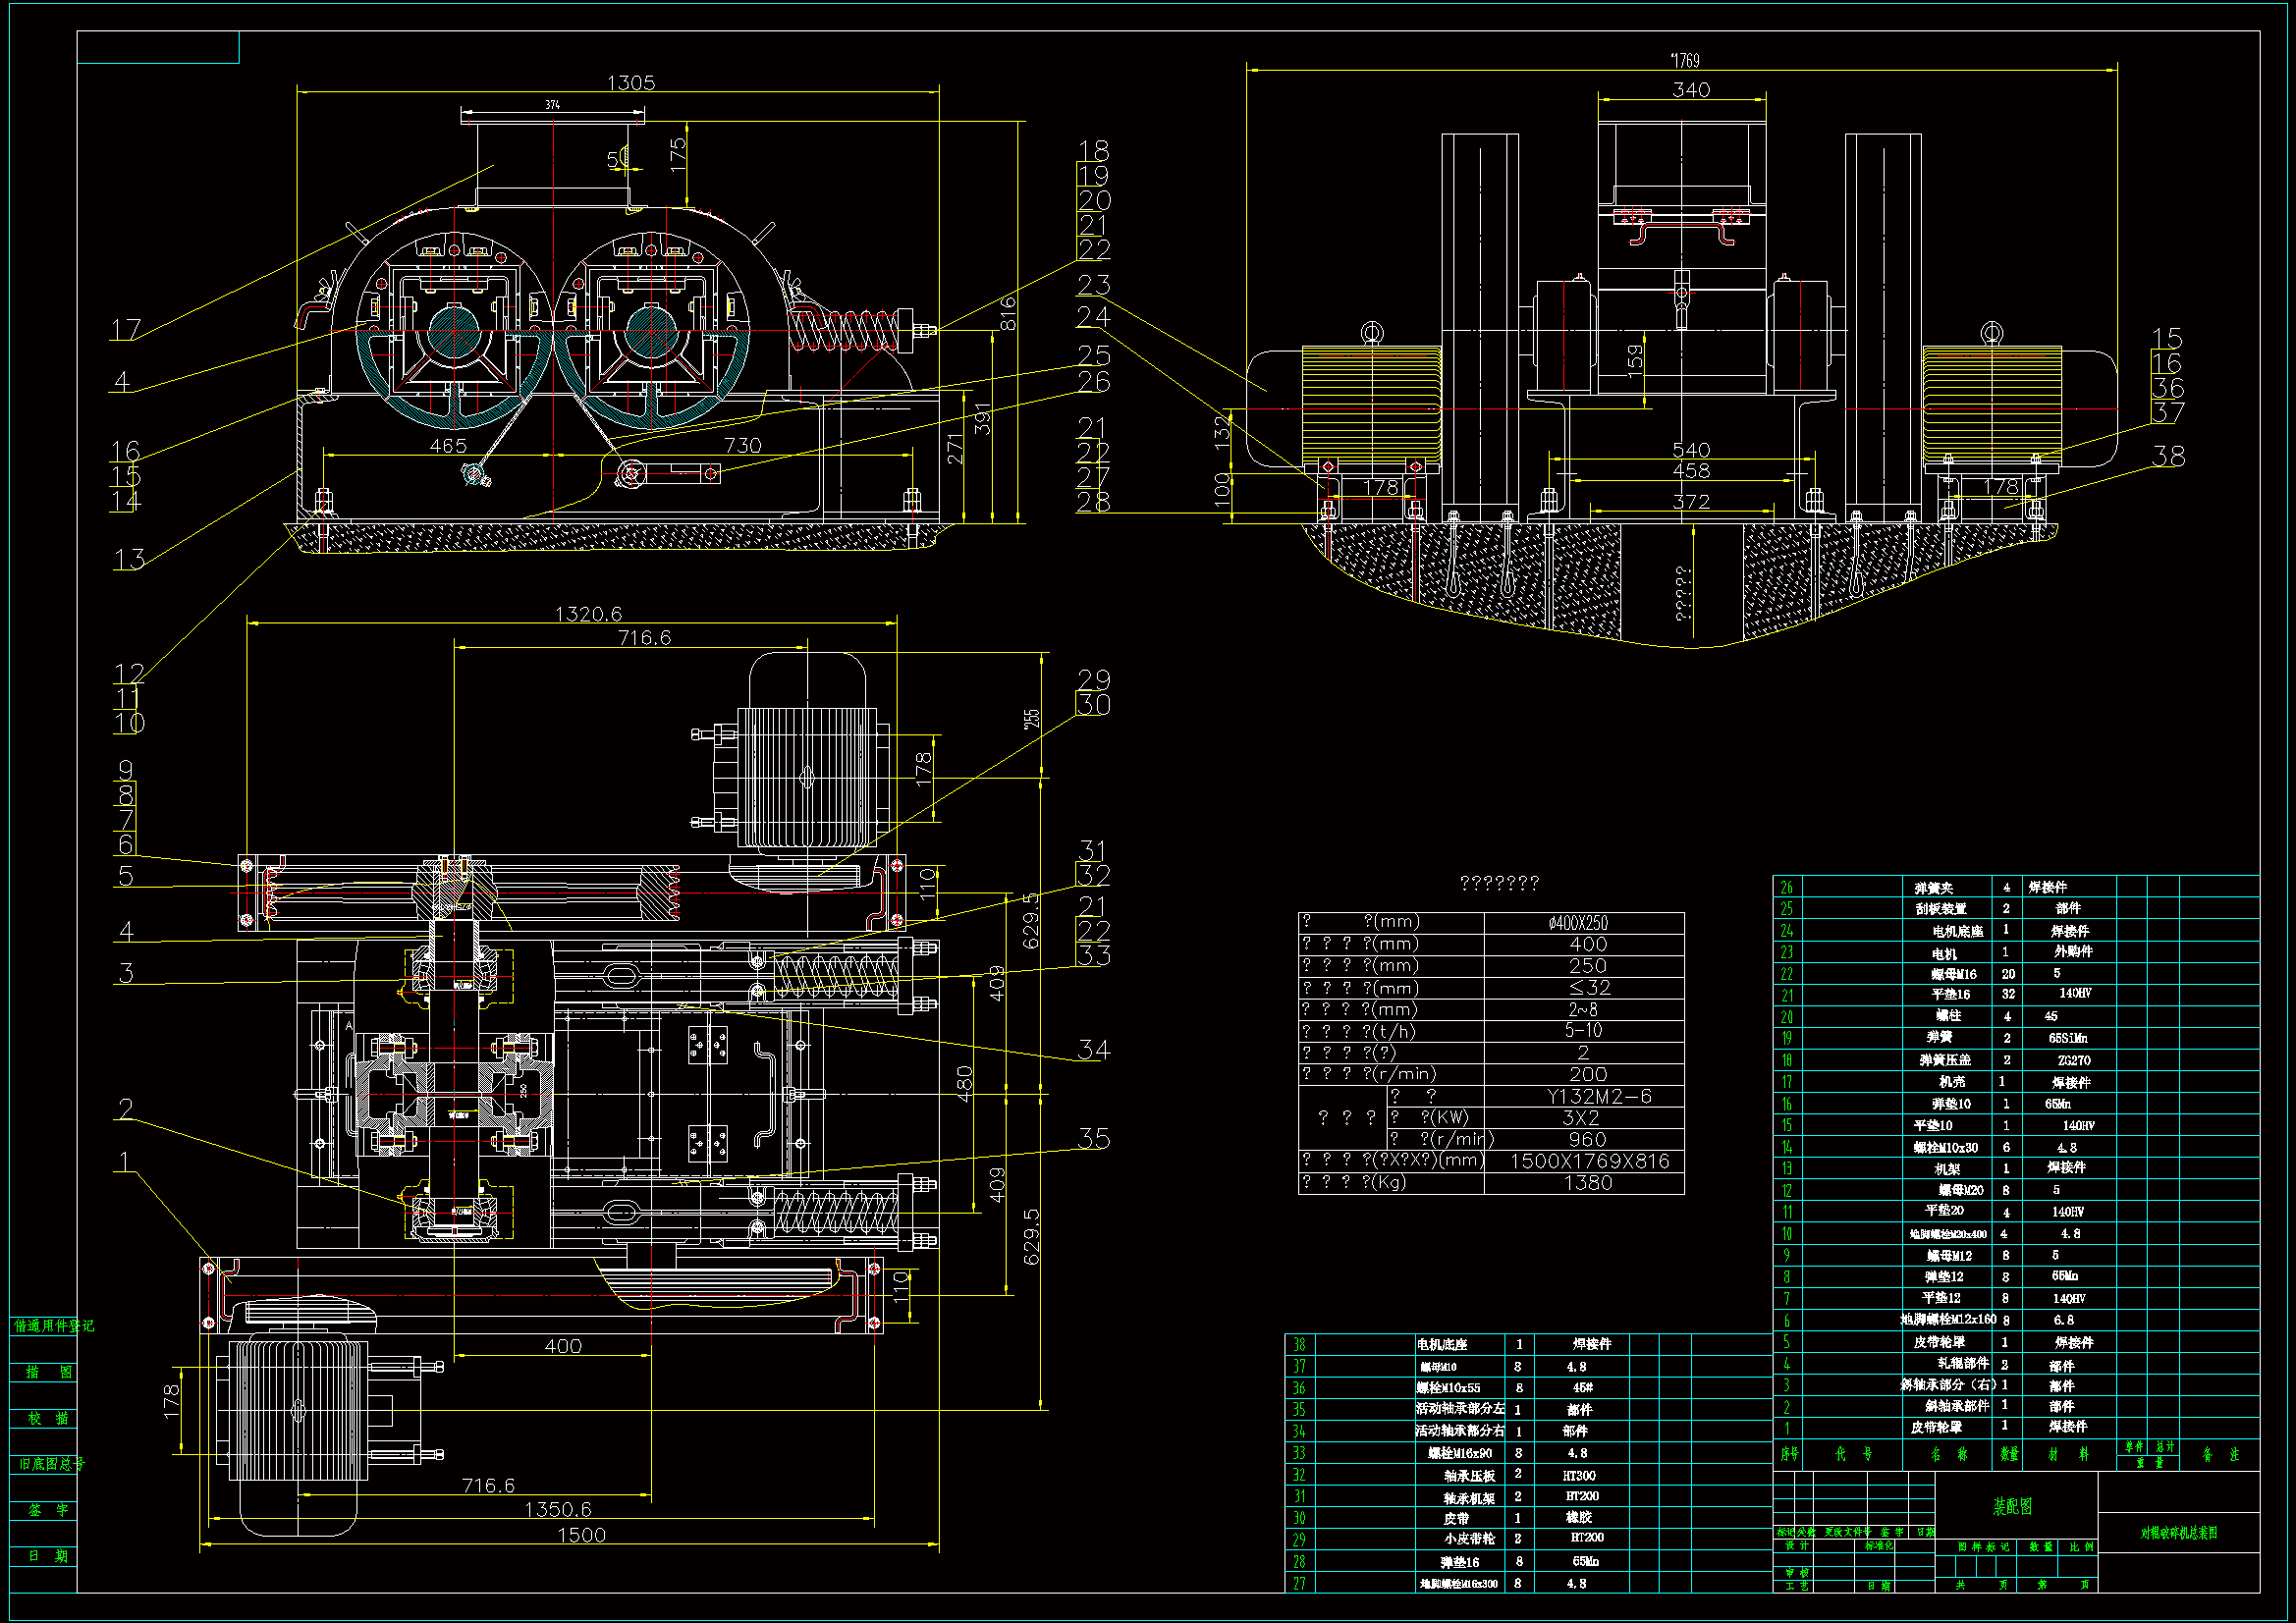The image size is (2296, 1623).
Task: Select part balloon number 34 label
Action: [1093, 1050]
